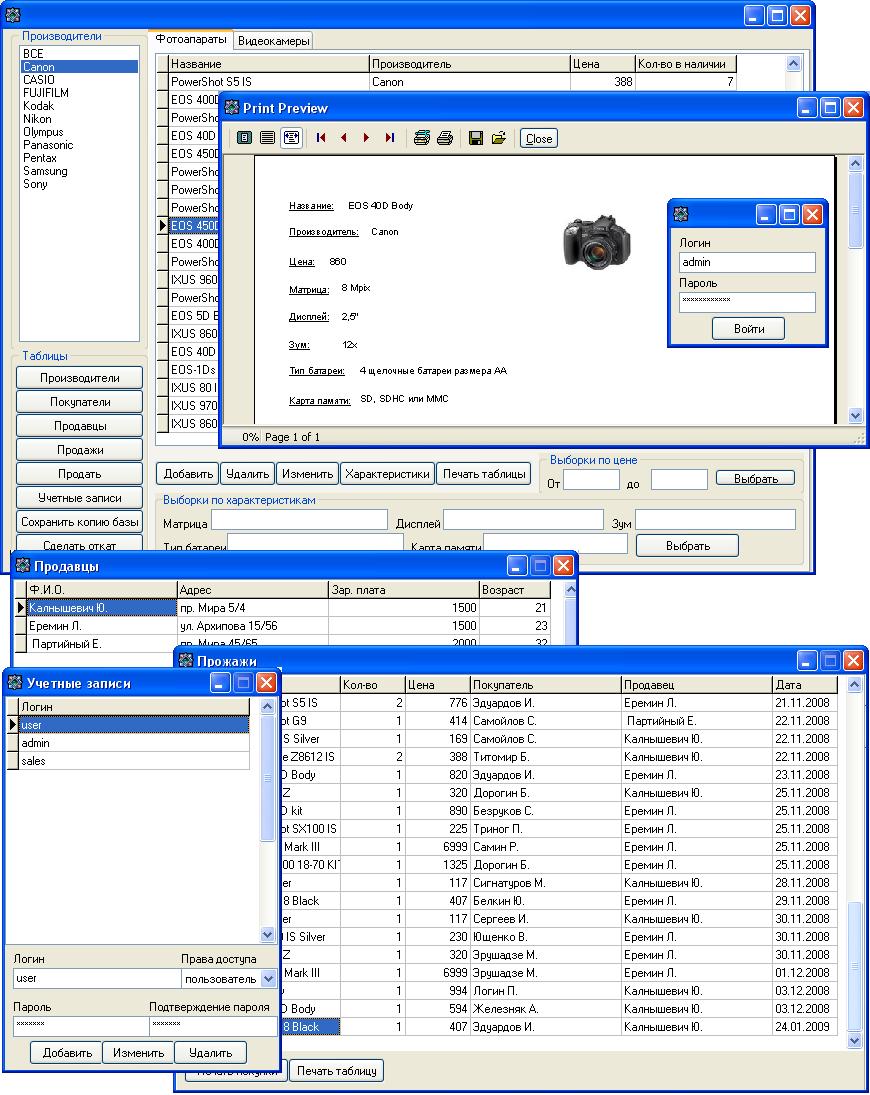This screenshot has height=1095, width=870.
Task: Switch to the Видеокамеры tab
Action: [x=273, y=41]
